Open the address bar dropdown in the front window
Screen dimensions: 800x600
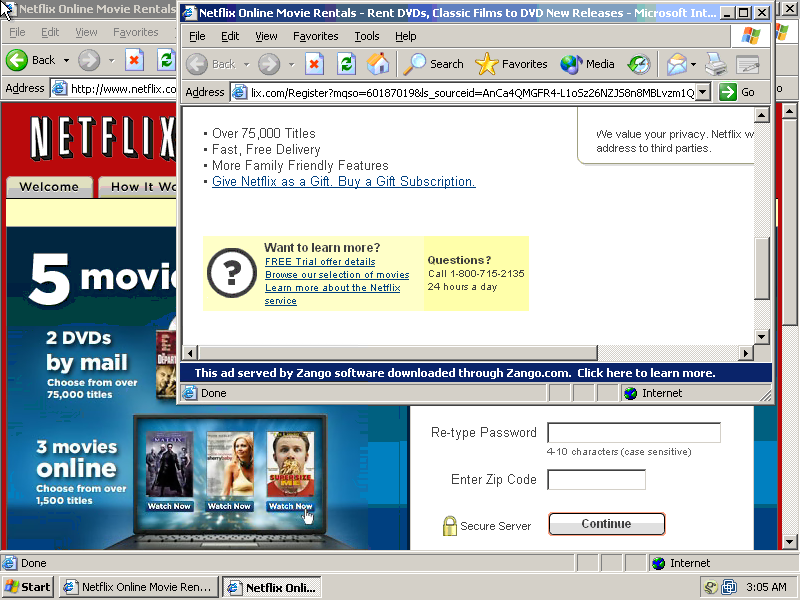703,92
